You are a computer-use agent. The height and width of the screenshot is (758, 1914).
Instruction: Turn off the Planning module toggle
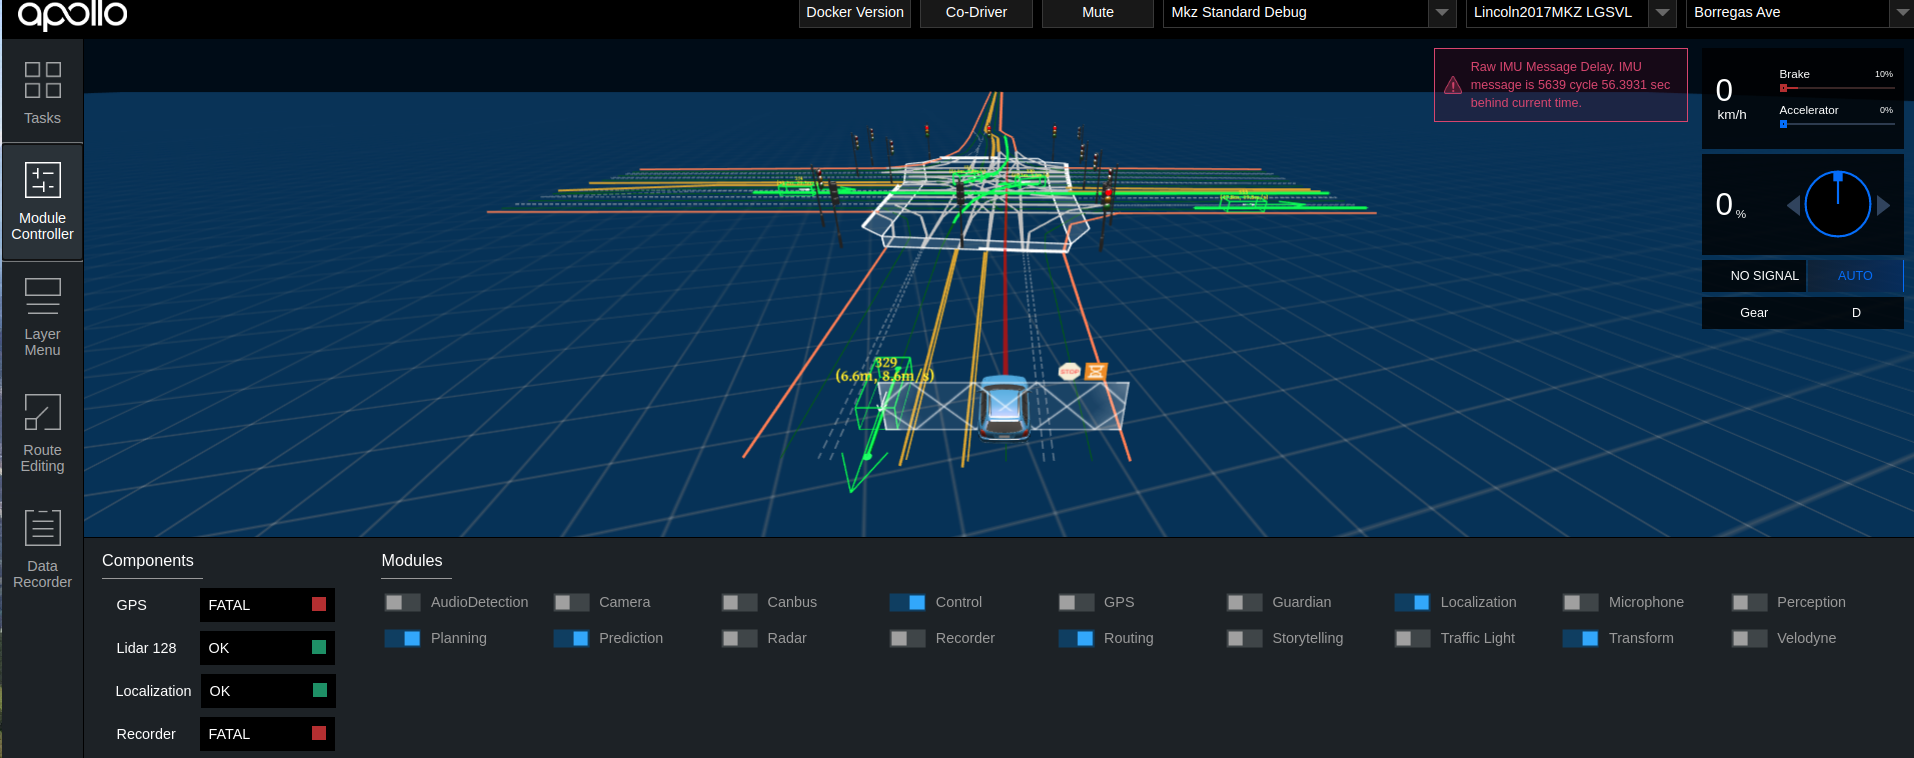point(403,638)
